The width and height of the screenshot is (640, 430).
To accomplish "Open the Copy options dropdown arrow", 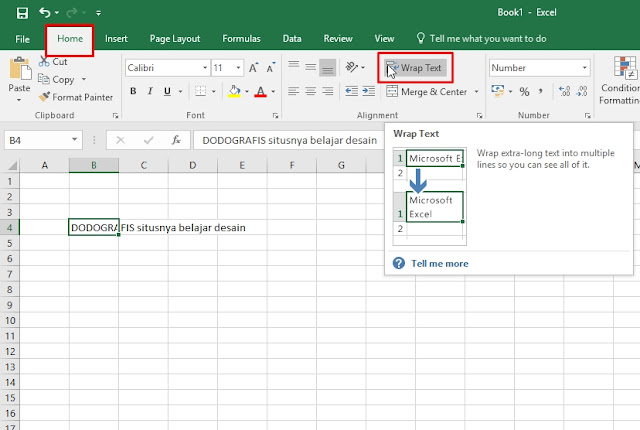I will tap(84, 79).
